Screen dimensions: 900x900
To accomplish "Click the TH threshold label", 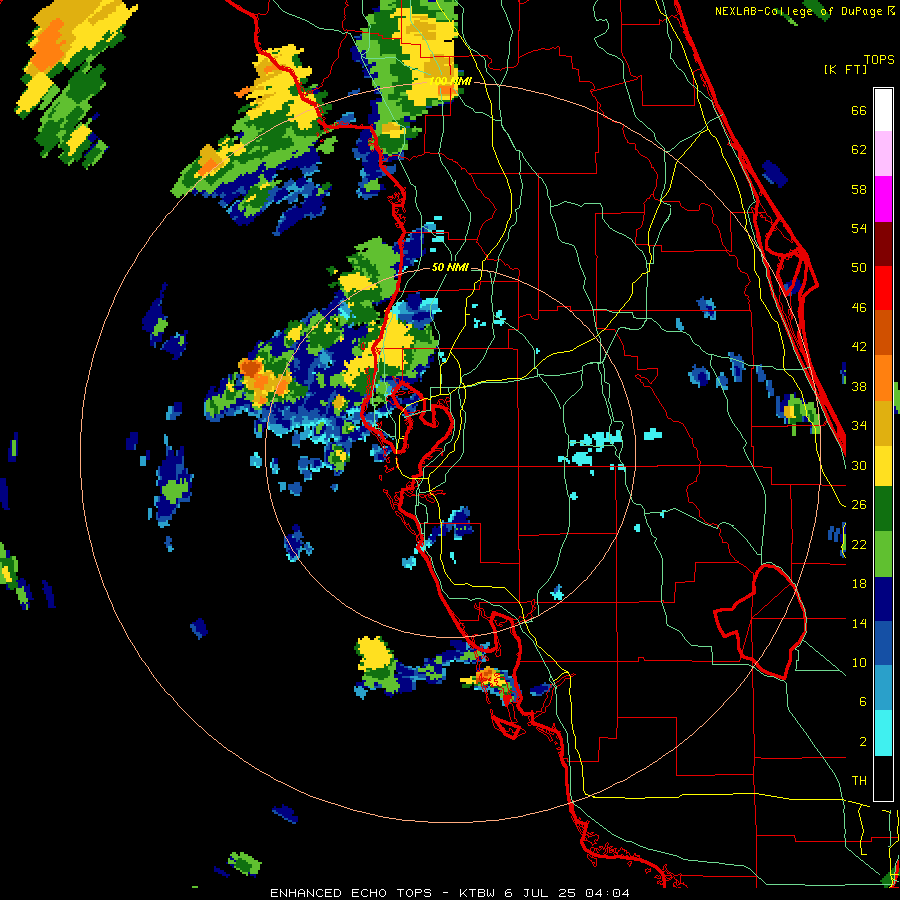I will click(x=859, y=780).
